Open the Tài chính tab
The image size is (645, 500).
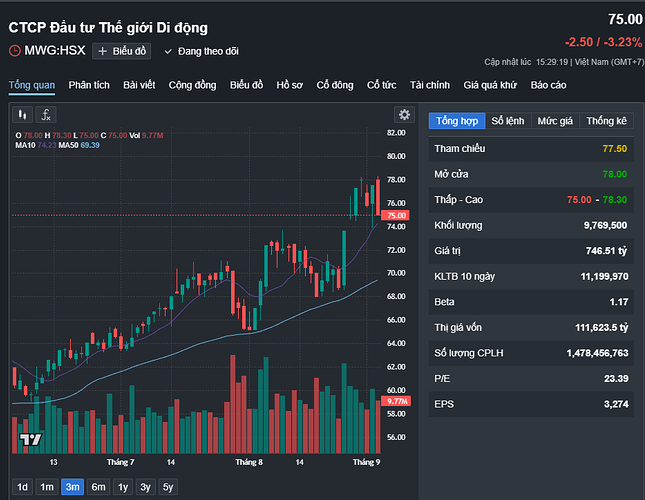(430, 85)
